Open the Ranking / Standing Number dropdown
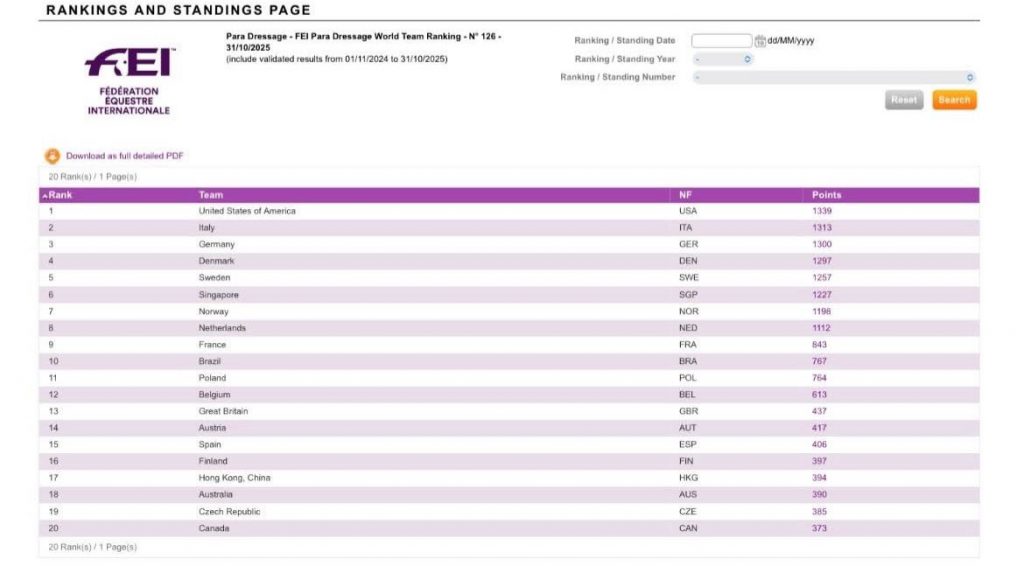 (833, 77)
